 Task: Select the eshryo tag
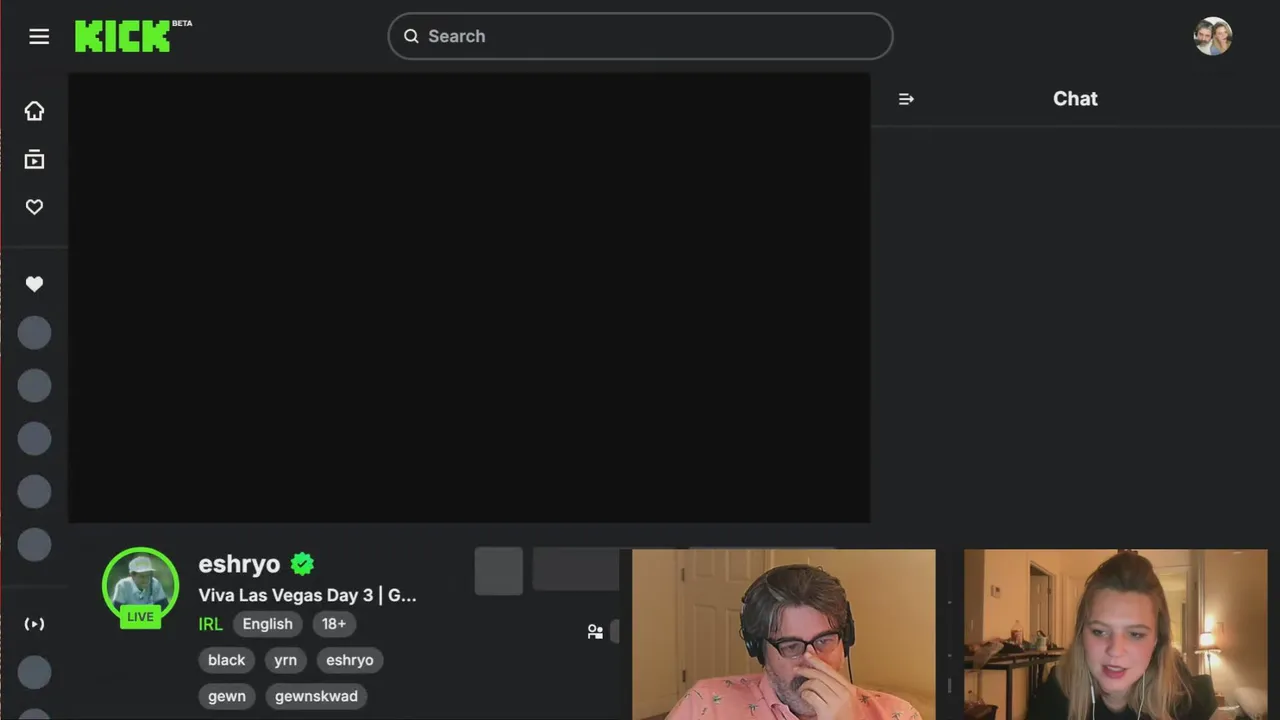coord(350,660)
